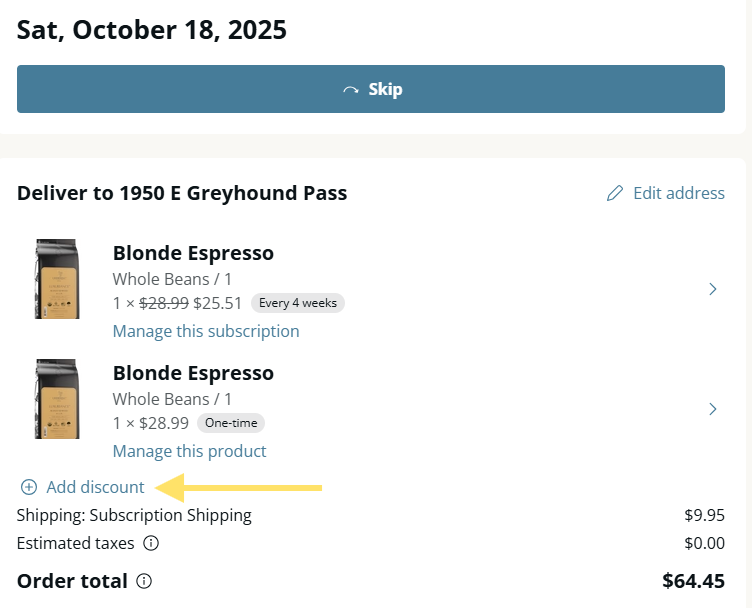Click the One-time badge
The height and width of the screenshot is (608, 752).
(231, 423)
